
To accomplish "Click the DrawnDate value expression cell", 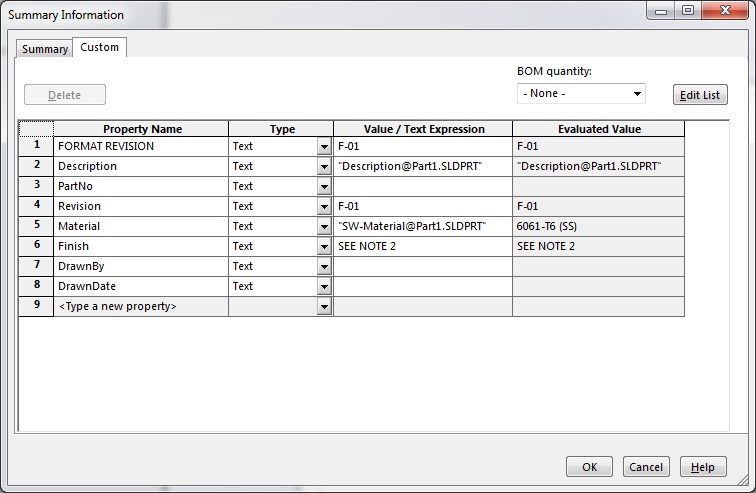I will point(423,286).
